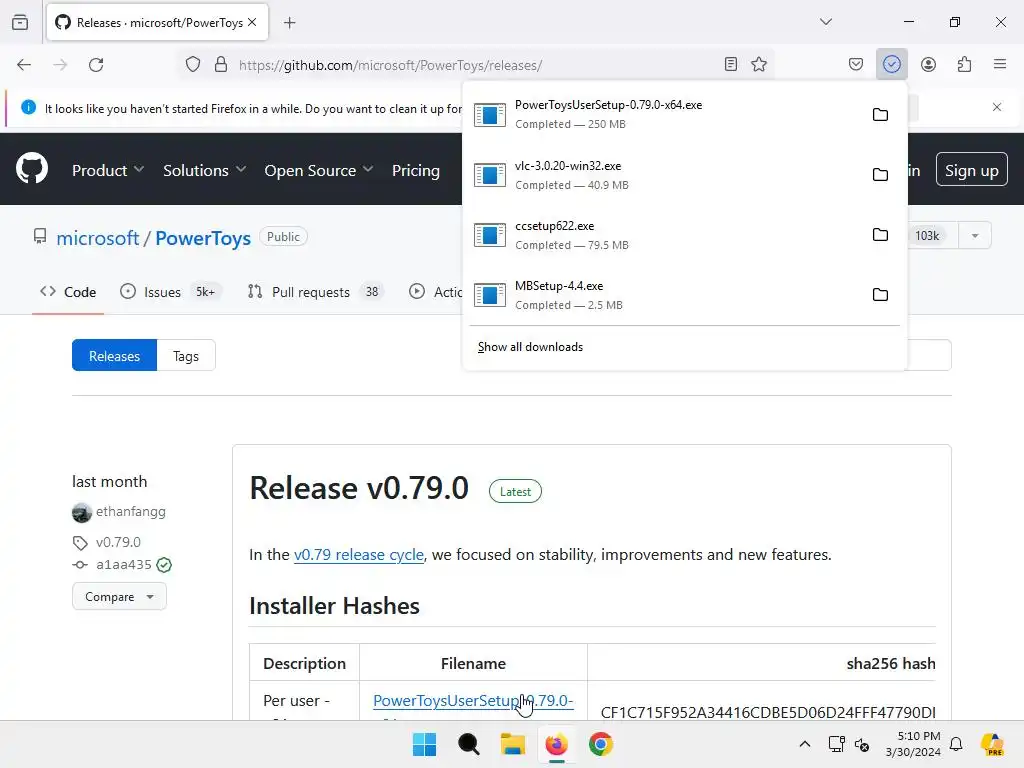
Task: Save page to Pocket icon
Action: pyautogui.click(x=856, y=64)
